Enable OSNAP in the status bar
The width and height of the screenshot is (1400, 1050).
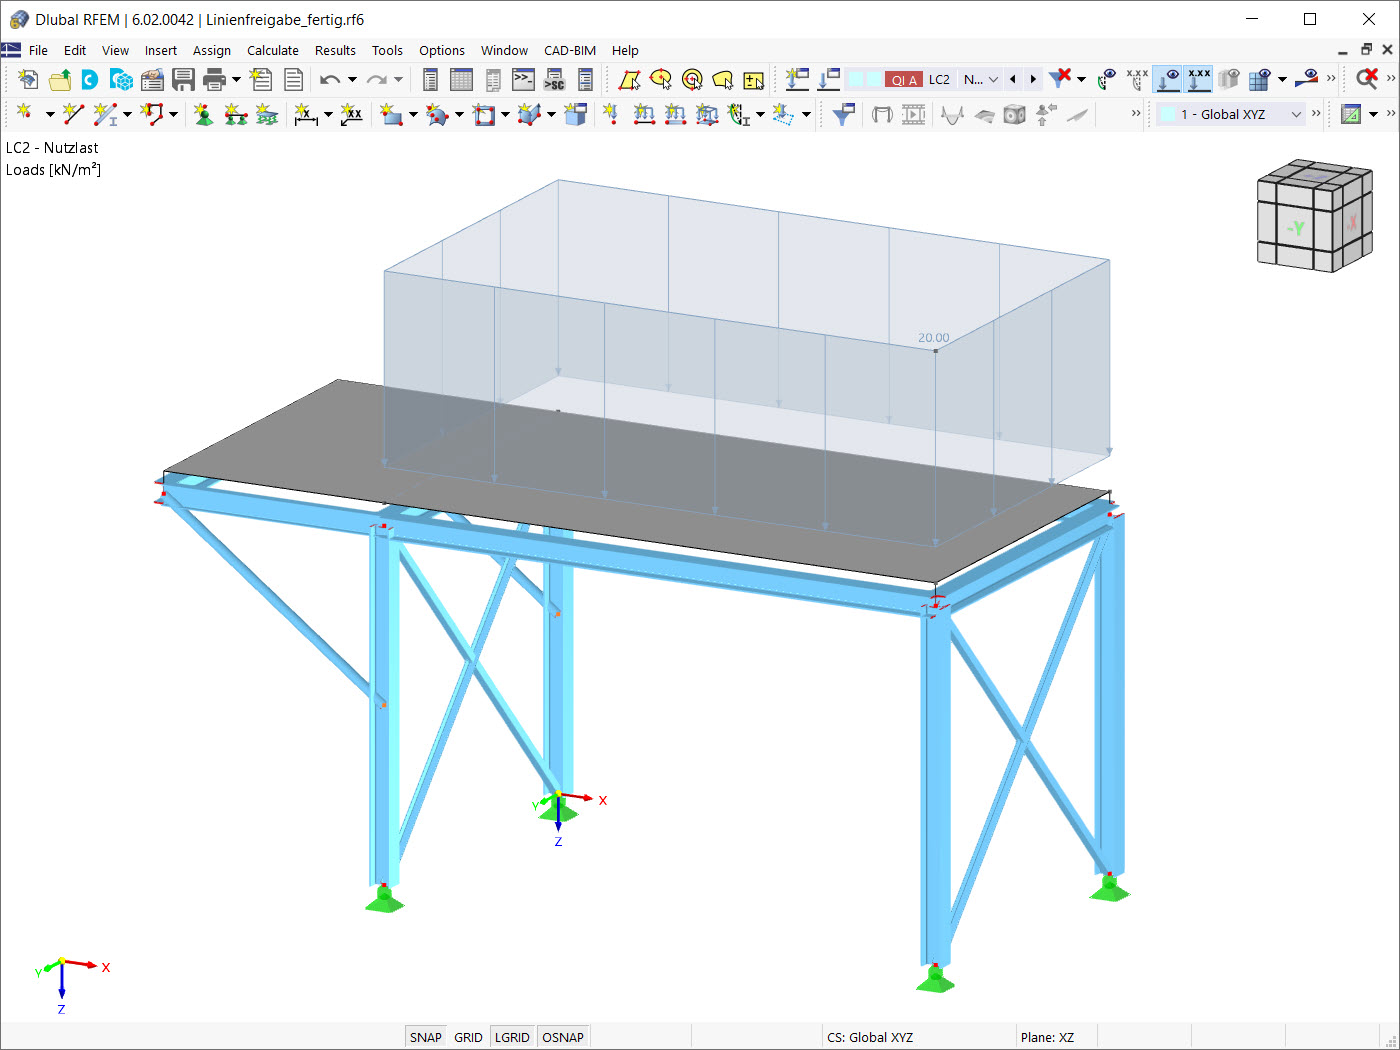[x=563, y=1037]
